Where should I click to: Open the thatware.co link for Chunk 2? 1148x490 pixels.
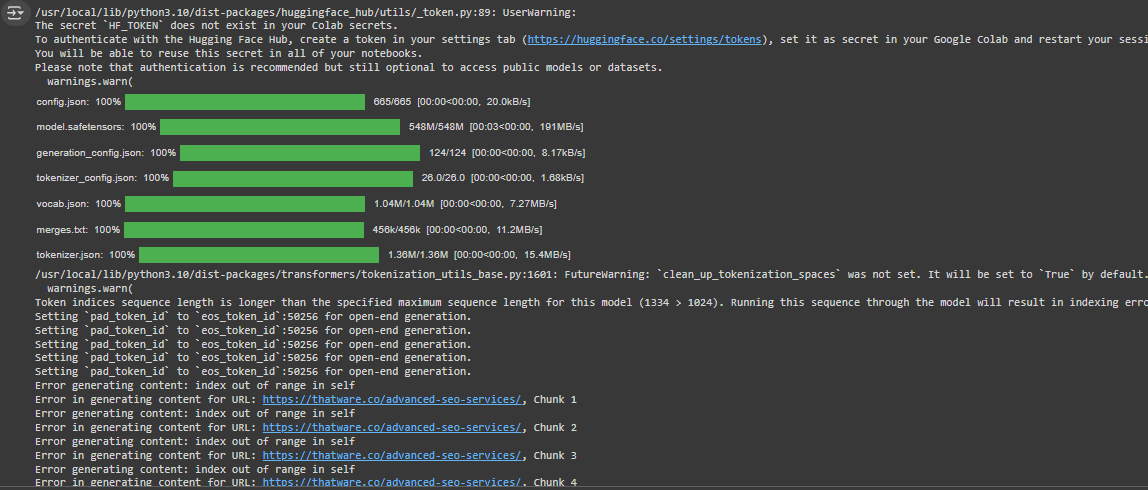pyautogui.click(x=392, y=428)
